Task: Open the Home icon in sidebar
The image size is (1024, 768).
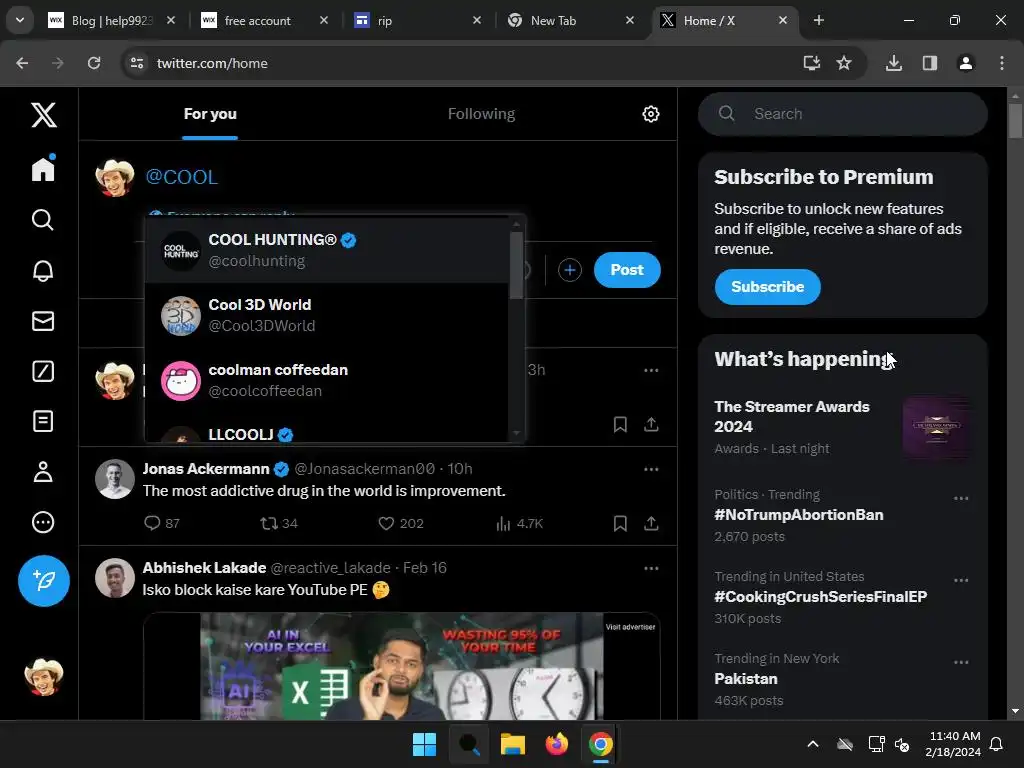Action: [x=43, y=168]
